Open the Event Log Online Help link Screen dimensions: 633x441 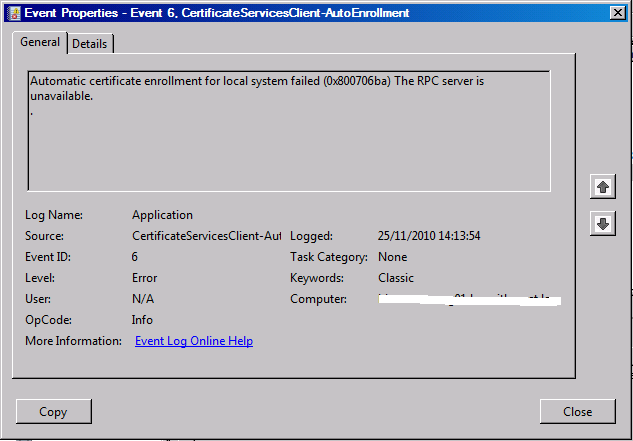194,341
